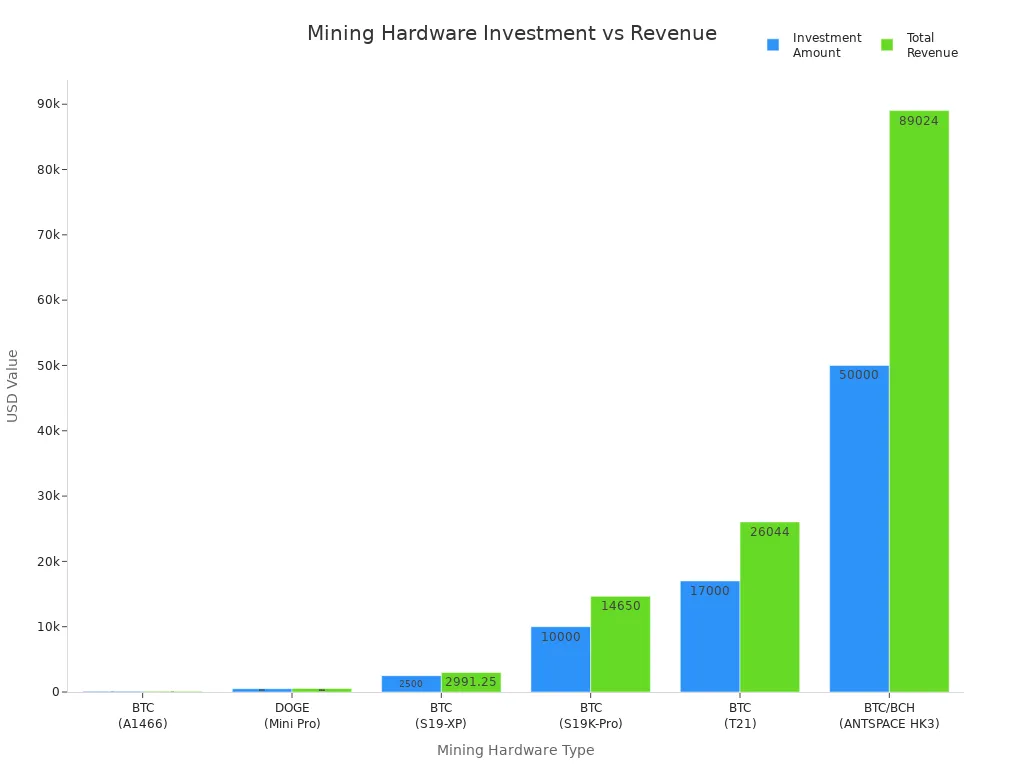The image size is (1024, 768).
Task: Select the 14650 revenue bar for S19K-Pro
Action: [x=619, y=645]
